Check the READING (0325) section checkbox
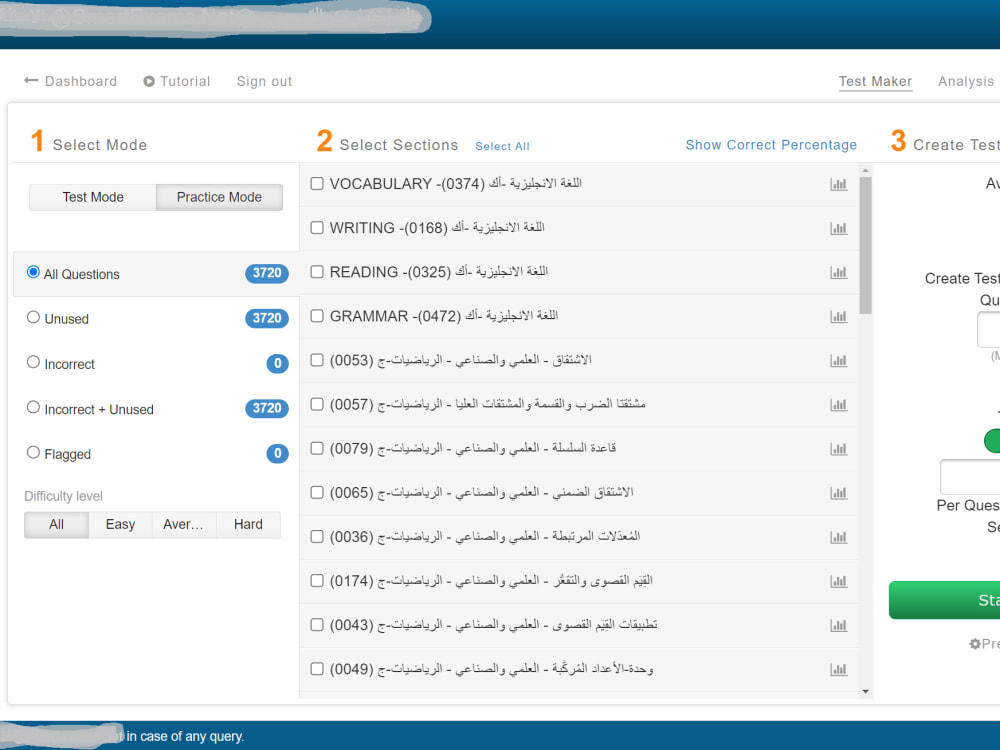The height and width of the screenshot is (750, 1000). [317, 272]
